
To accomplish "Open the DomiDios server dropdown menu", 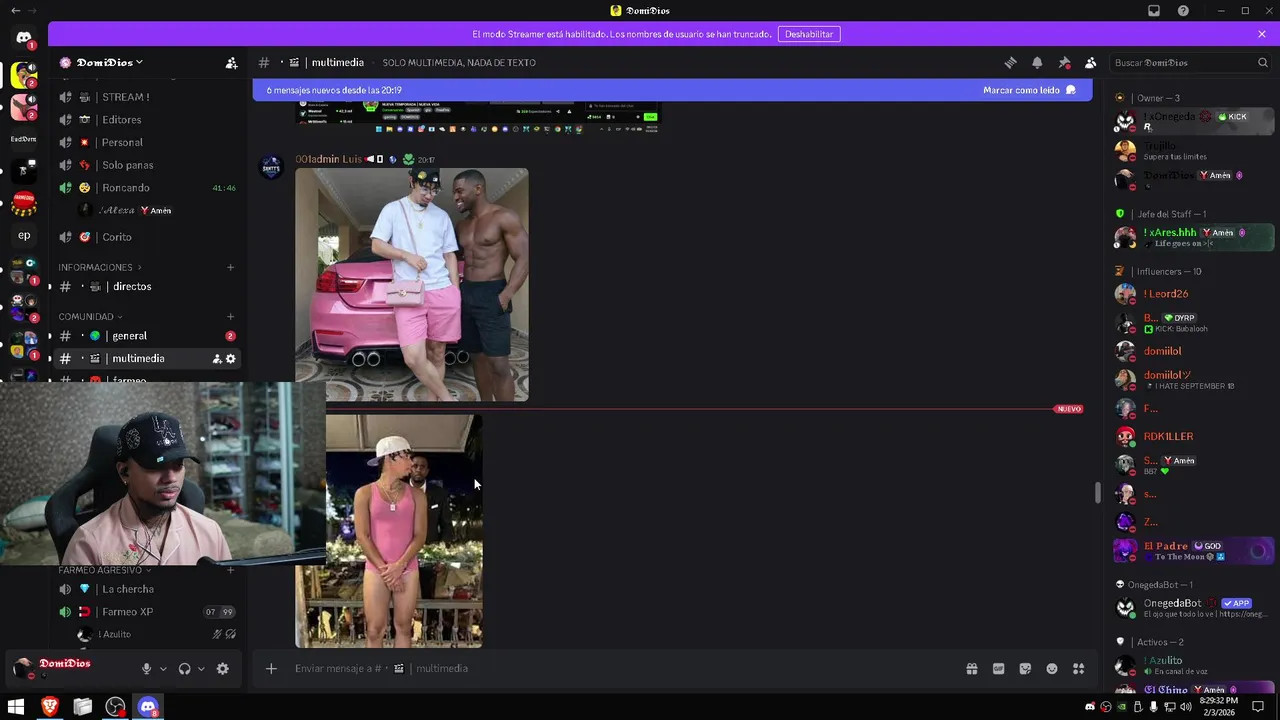I will pos(110,62).
